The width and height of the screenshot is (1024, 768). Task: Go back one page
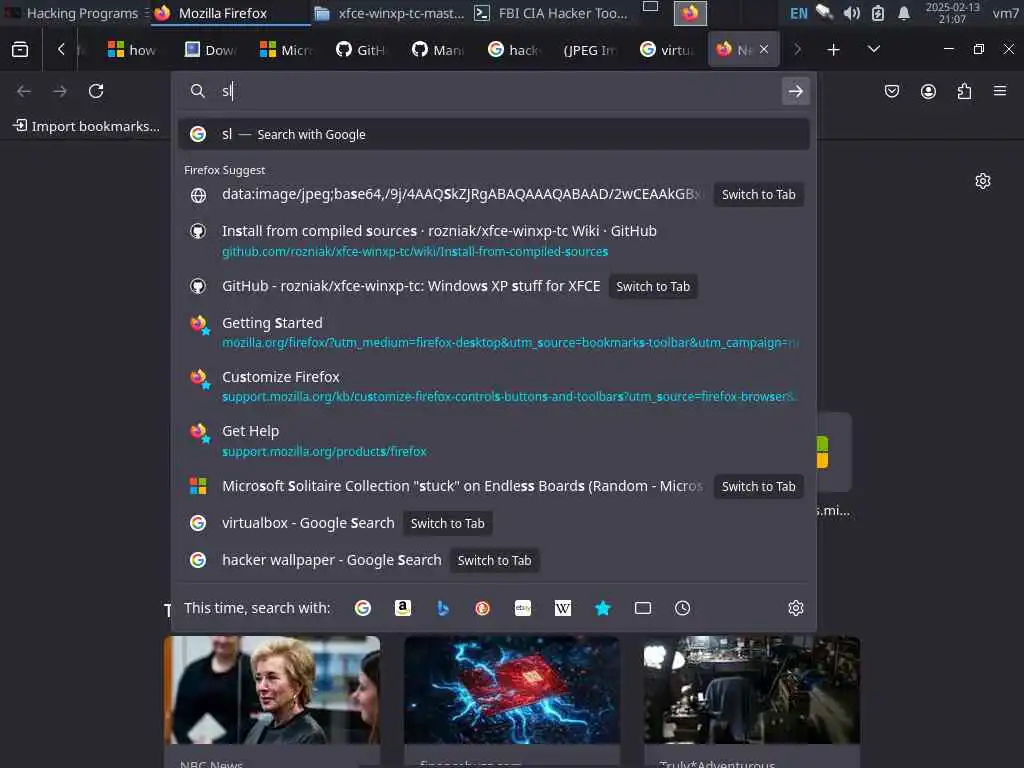click(24, 91)
